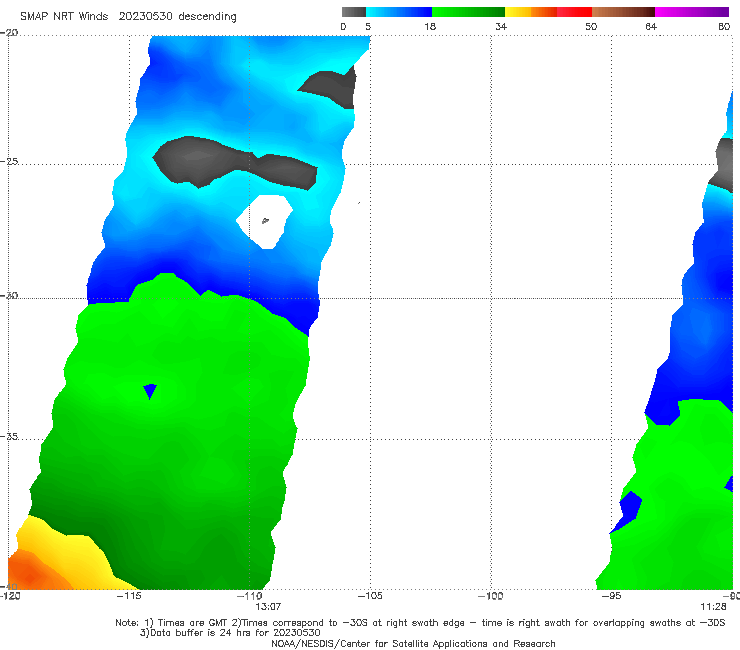Select the '-100' longitude axis label
Image resolution: width=740 pixels, height=650 pixels.
click(x=491, y=596)
